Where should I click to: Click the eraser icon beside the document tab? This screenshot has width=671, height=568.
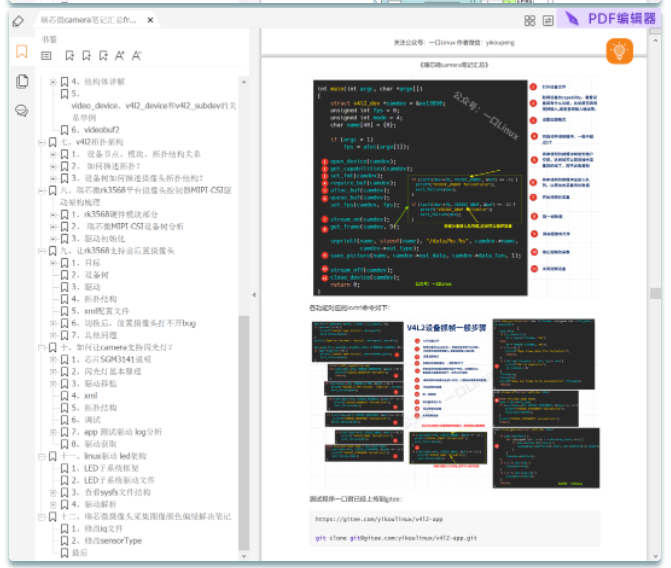(x=18, y=21)
